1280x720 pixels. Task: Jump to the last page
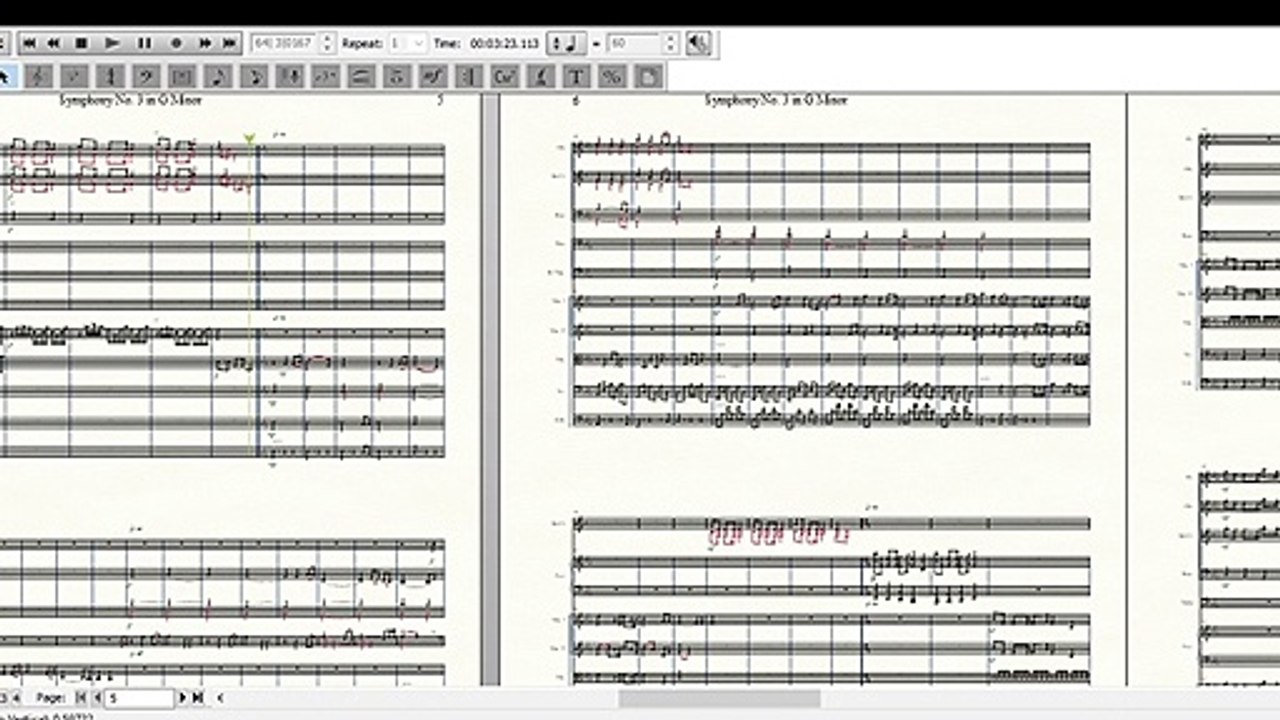198,697
